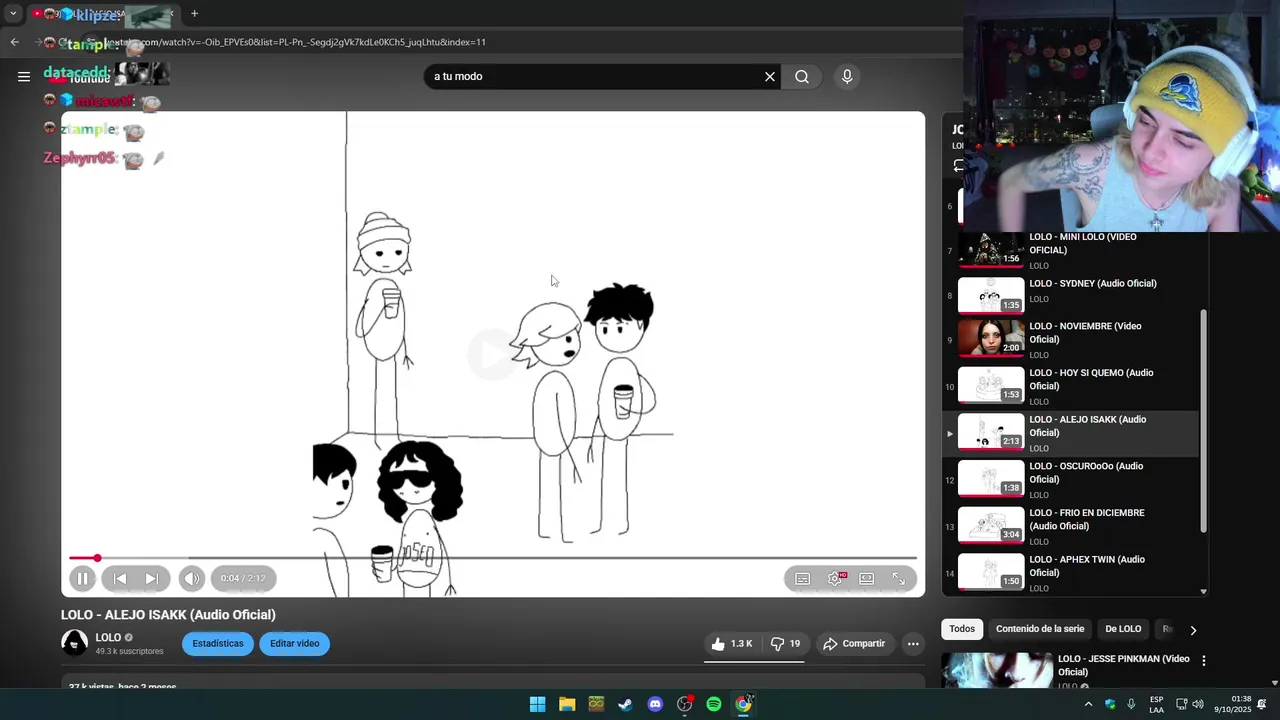The width and height of the screenshot is (1280, 720).
Task: Open a new browser tab
Action: pyautogui.click(x=194, y=14)
